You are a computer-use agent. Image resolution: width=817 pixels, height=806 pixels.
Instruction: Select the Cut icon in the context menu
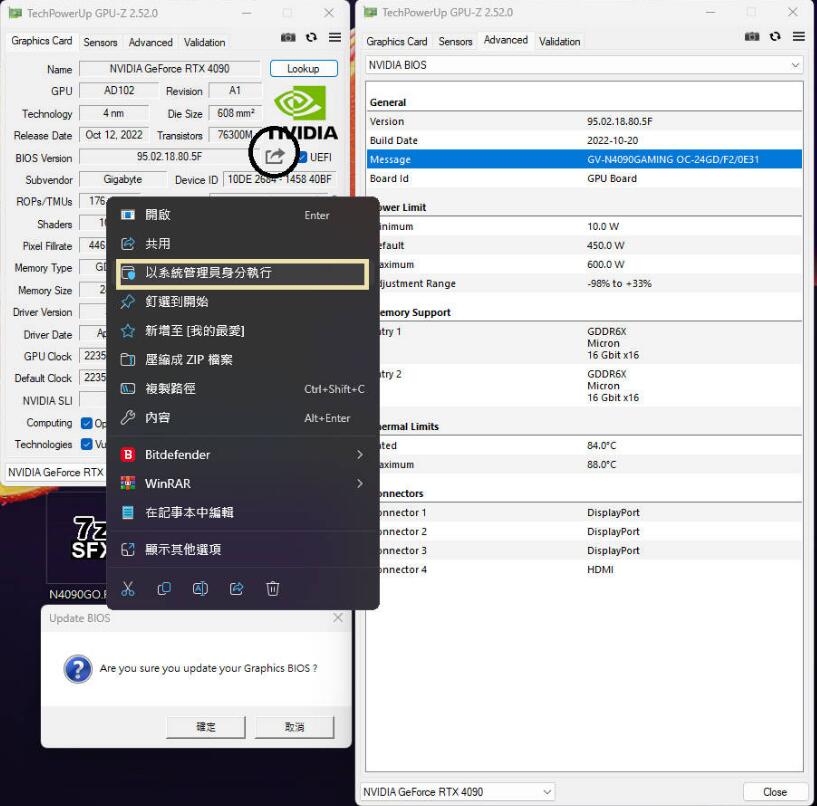point(128,589)
